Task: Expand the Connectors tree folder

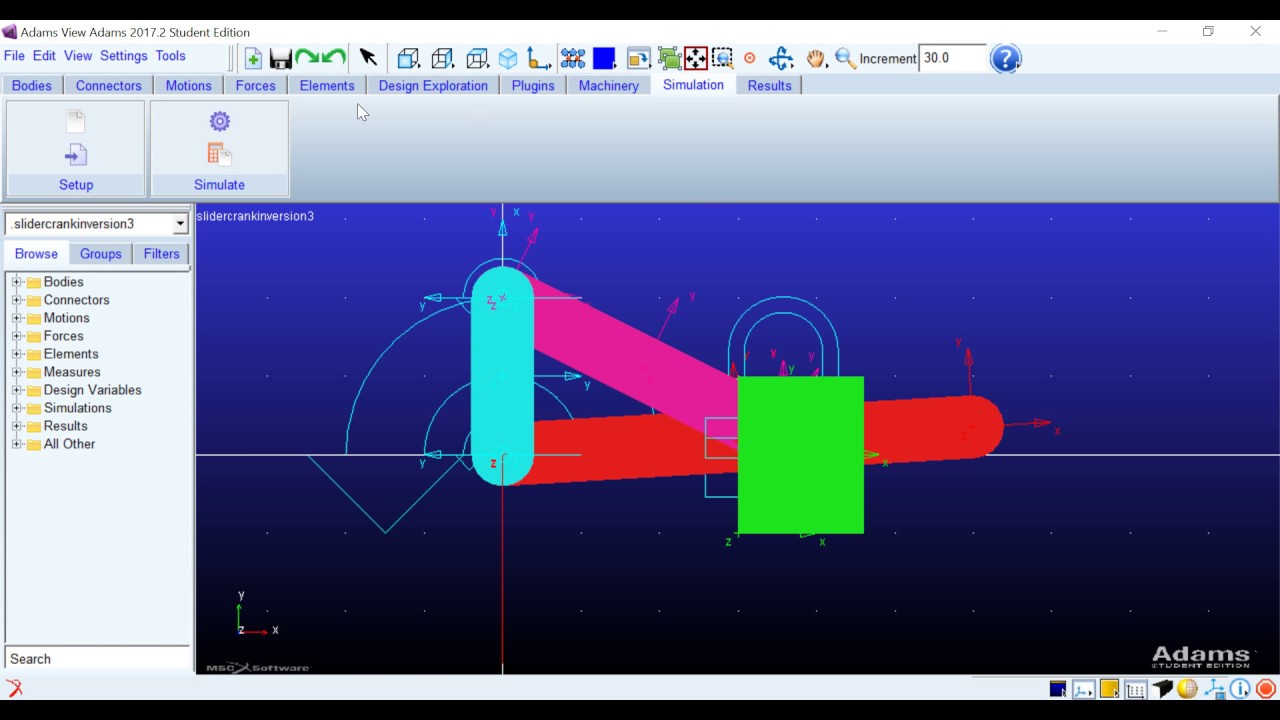Action: tap(16, 300)
